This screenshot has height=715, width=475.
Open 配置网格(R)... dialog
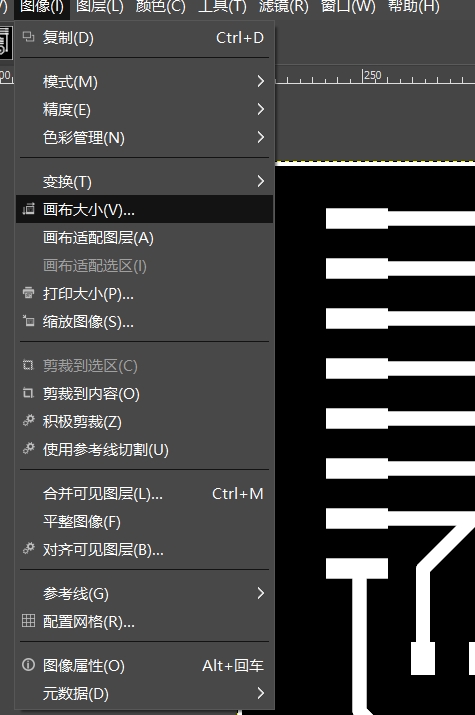pyautogui.click(x=144, y=622)
